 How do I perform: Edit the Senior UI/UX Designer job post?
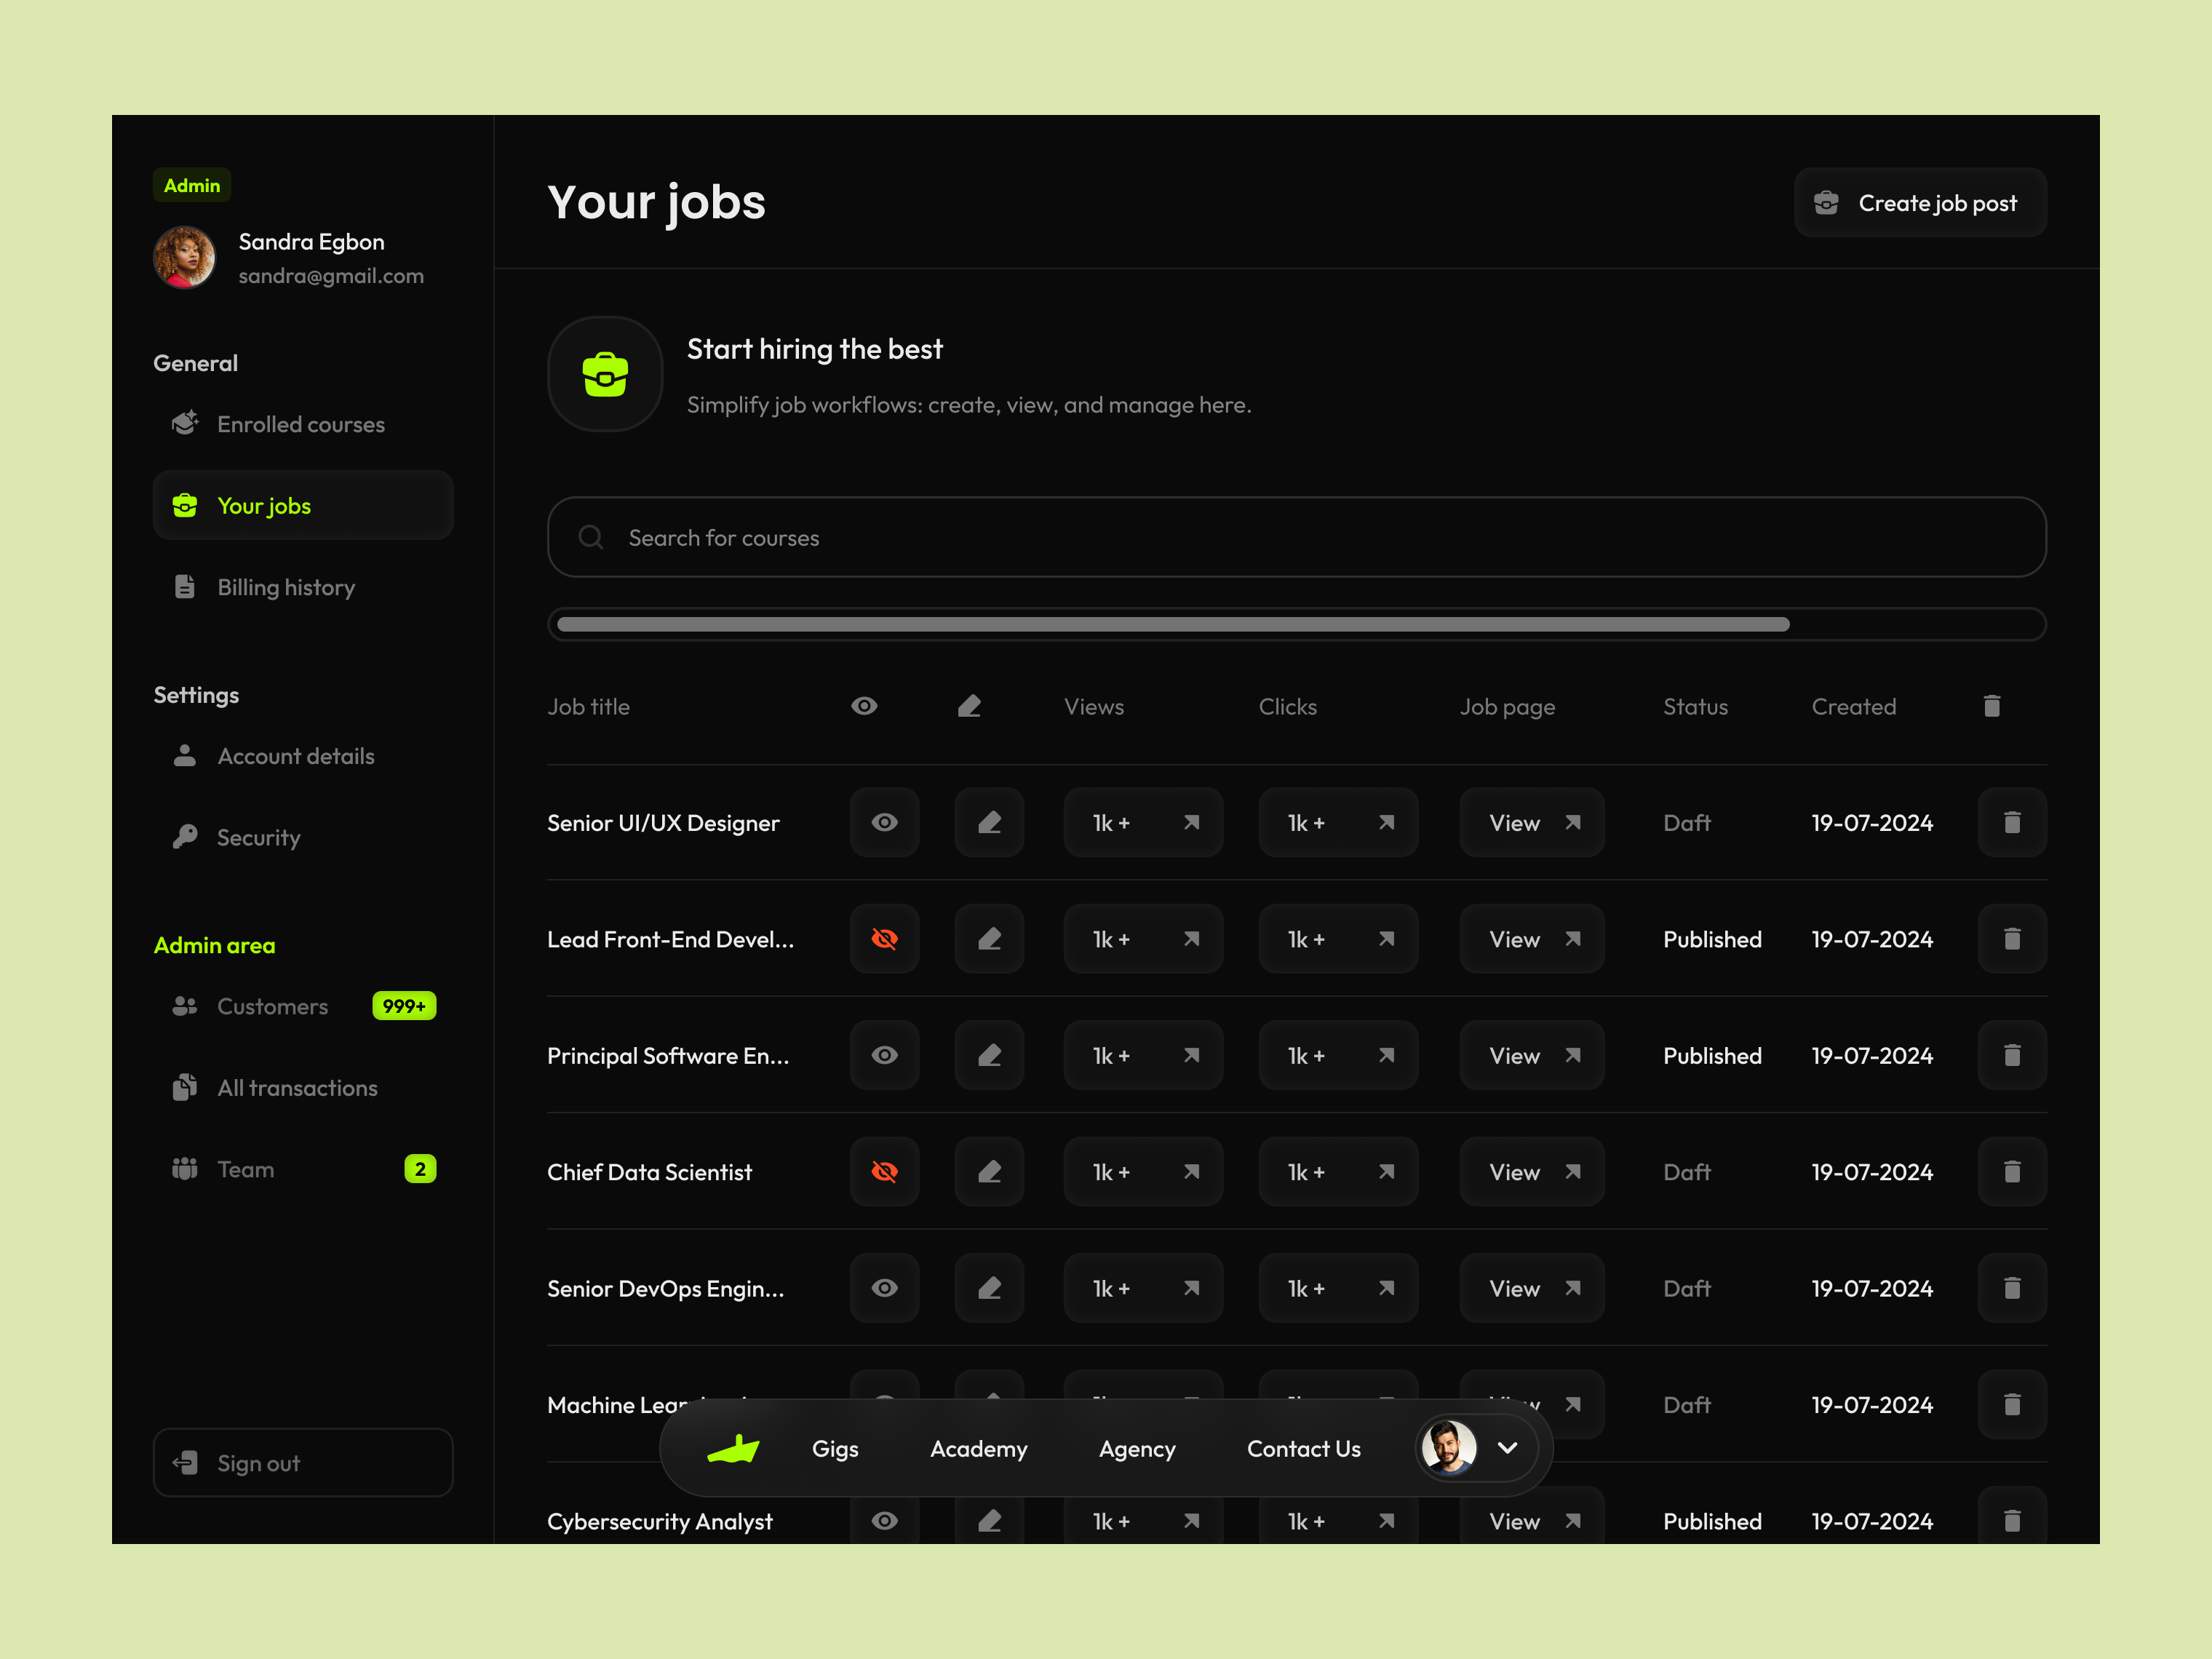[x=989, y=822]
